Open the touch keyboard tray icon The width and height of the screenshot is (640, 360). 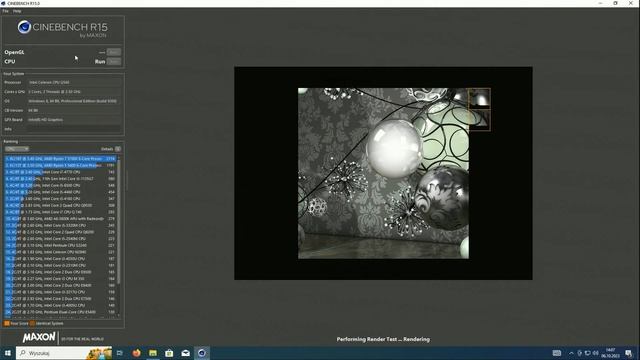point(556,353)
